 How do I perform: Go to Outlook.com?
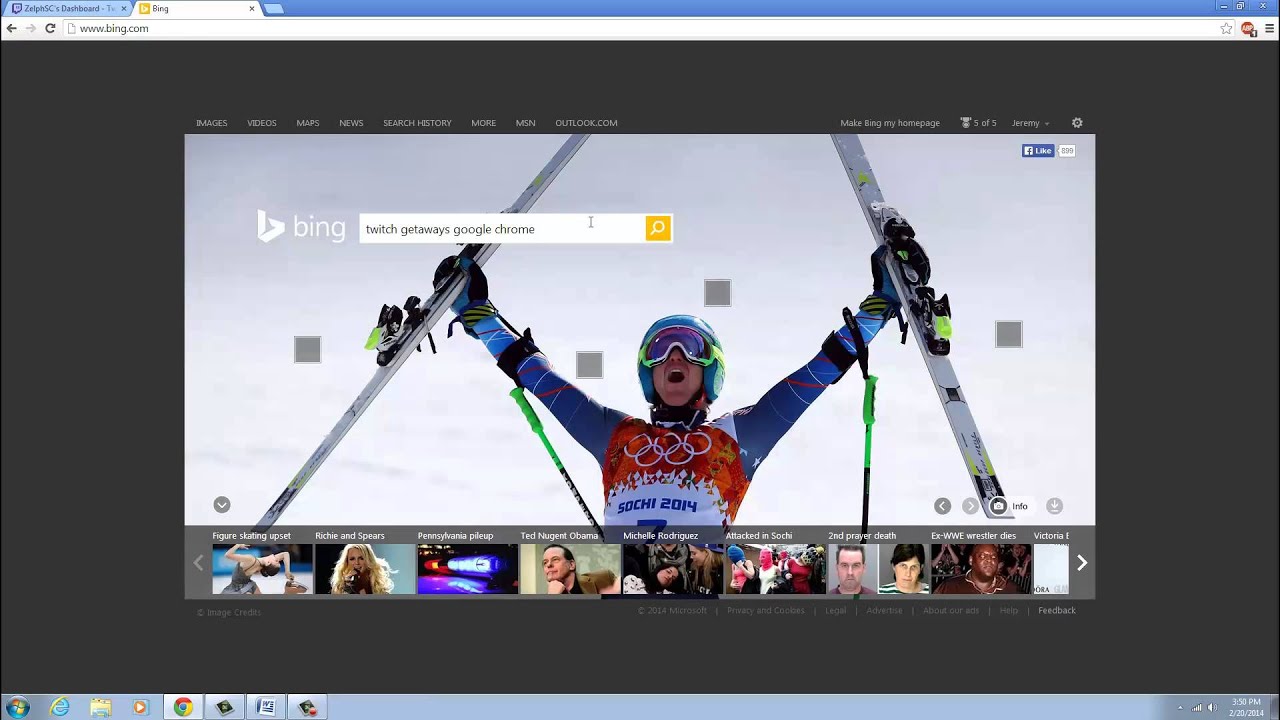(x=586, y=123)
